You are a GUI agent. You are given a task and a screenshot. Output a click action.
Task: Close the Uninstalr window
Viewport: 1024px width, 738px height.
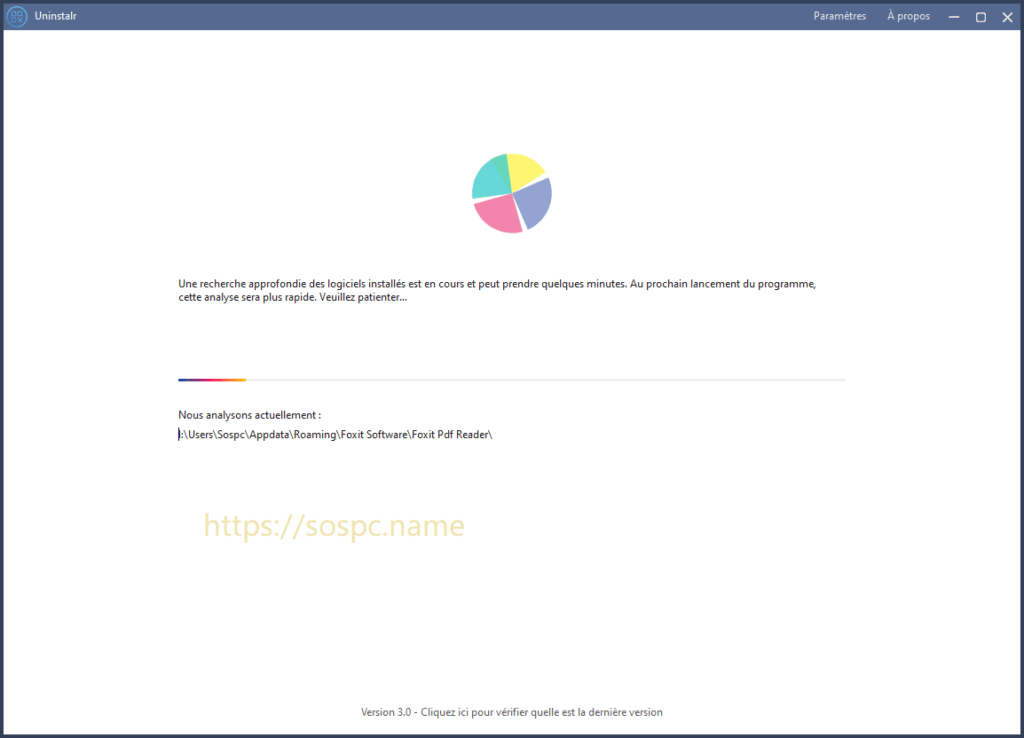(x=1007, y=17)
